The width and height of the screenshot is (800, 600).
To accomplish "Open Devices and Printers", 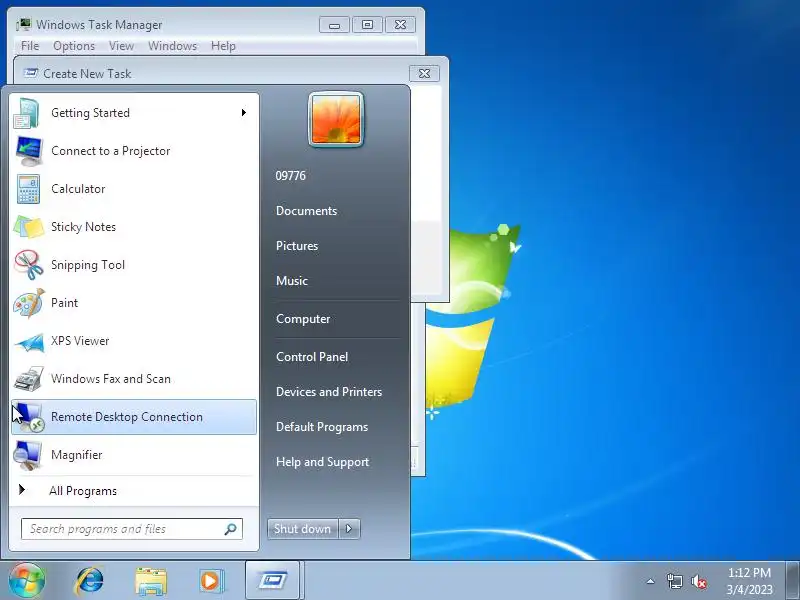I will [329, 392].
